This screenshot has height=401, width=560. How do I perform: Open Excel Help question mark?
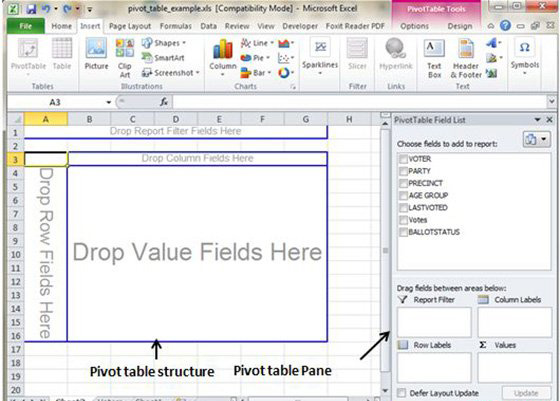505,25
